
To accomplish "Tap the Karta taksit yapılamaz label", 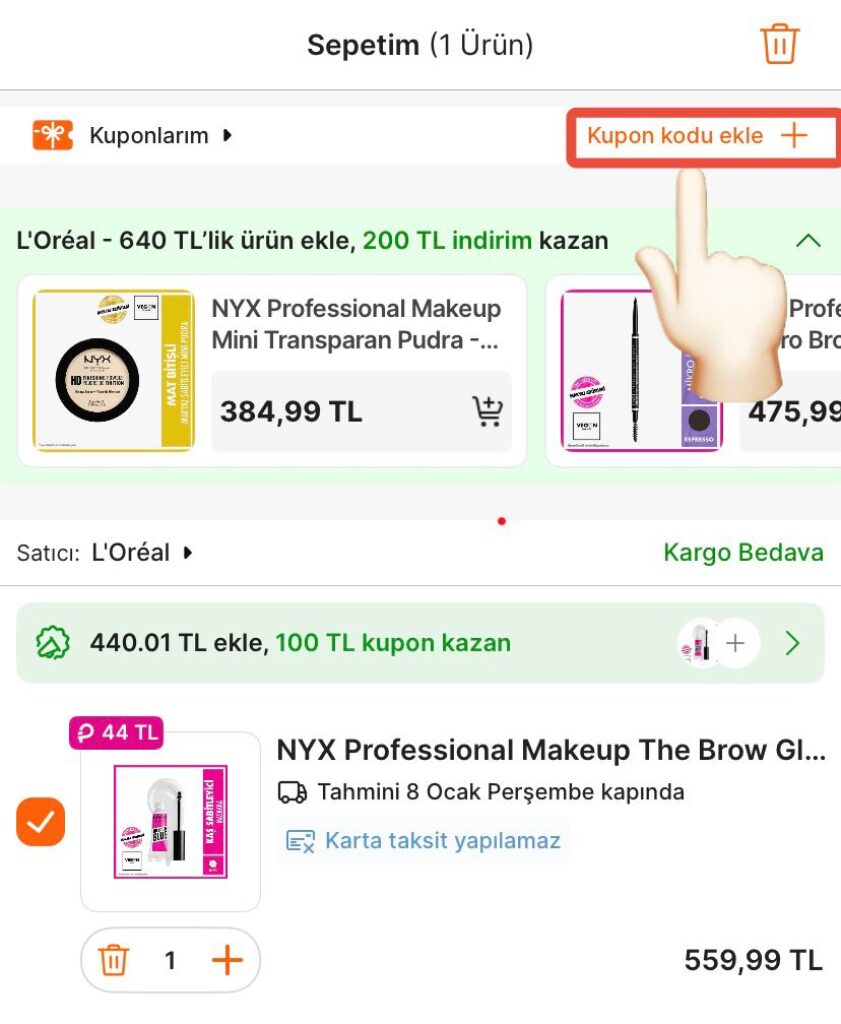I will (442, 841).
